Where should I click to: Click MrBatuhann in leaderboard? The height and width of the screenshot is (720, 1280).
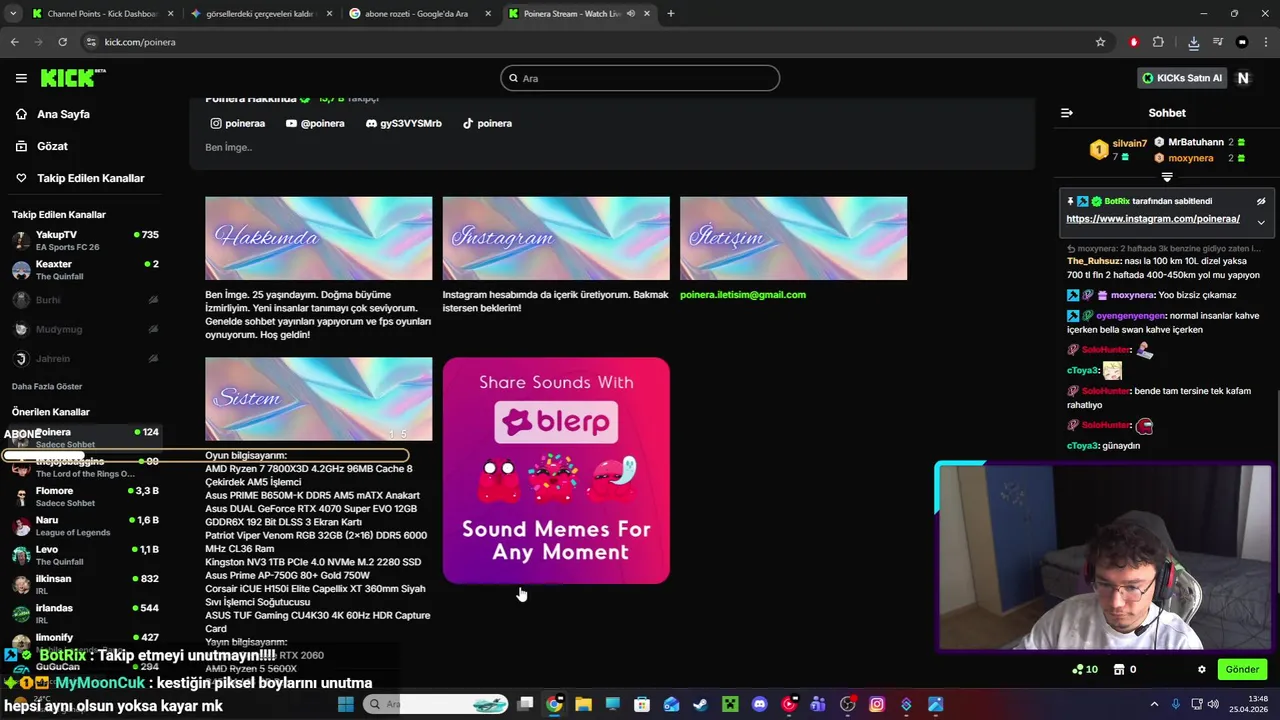click(x=1195, y=142)
